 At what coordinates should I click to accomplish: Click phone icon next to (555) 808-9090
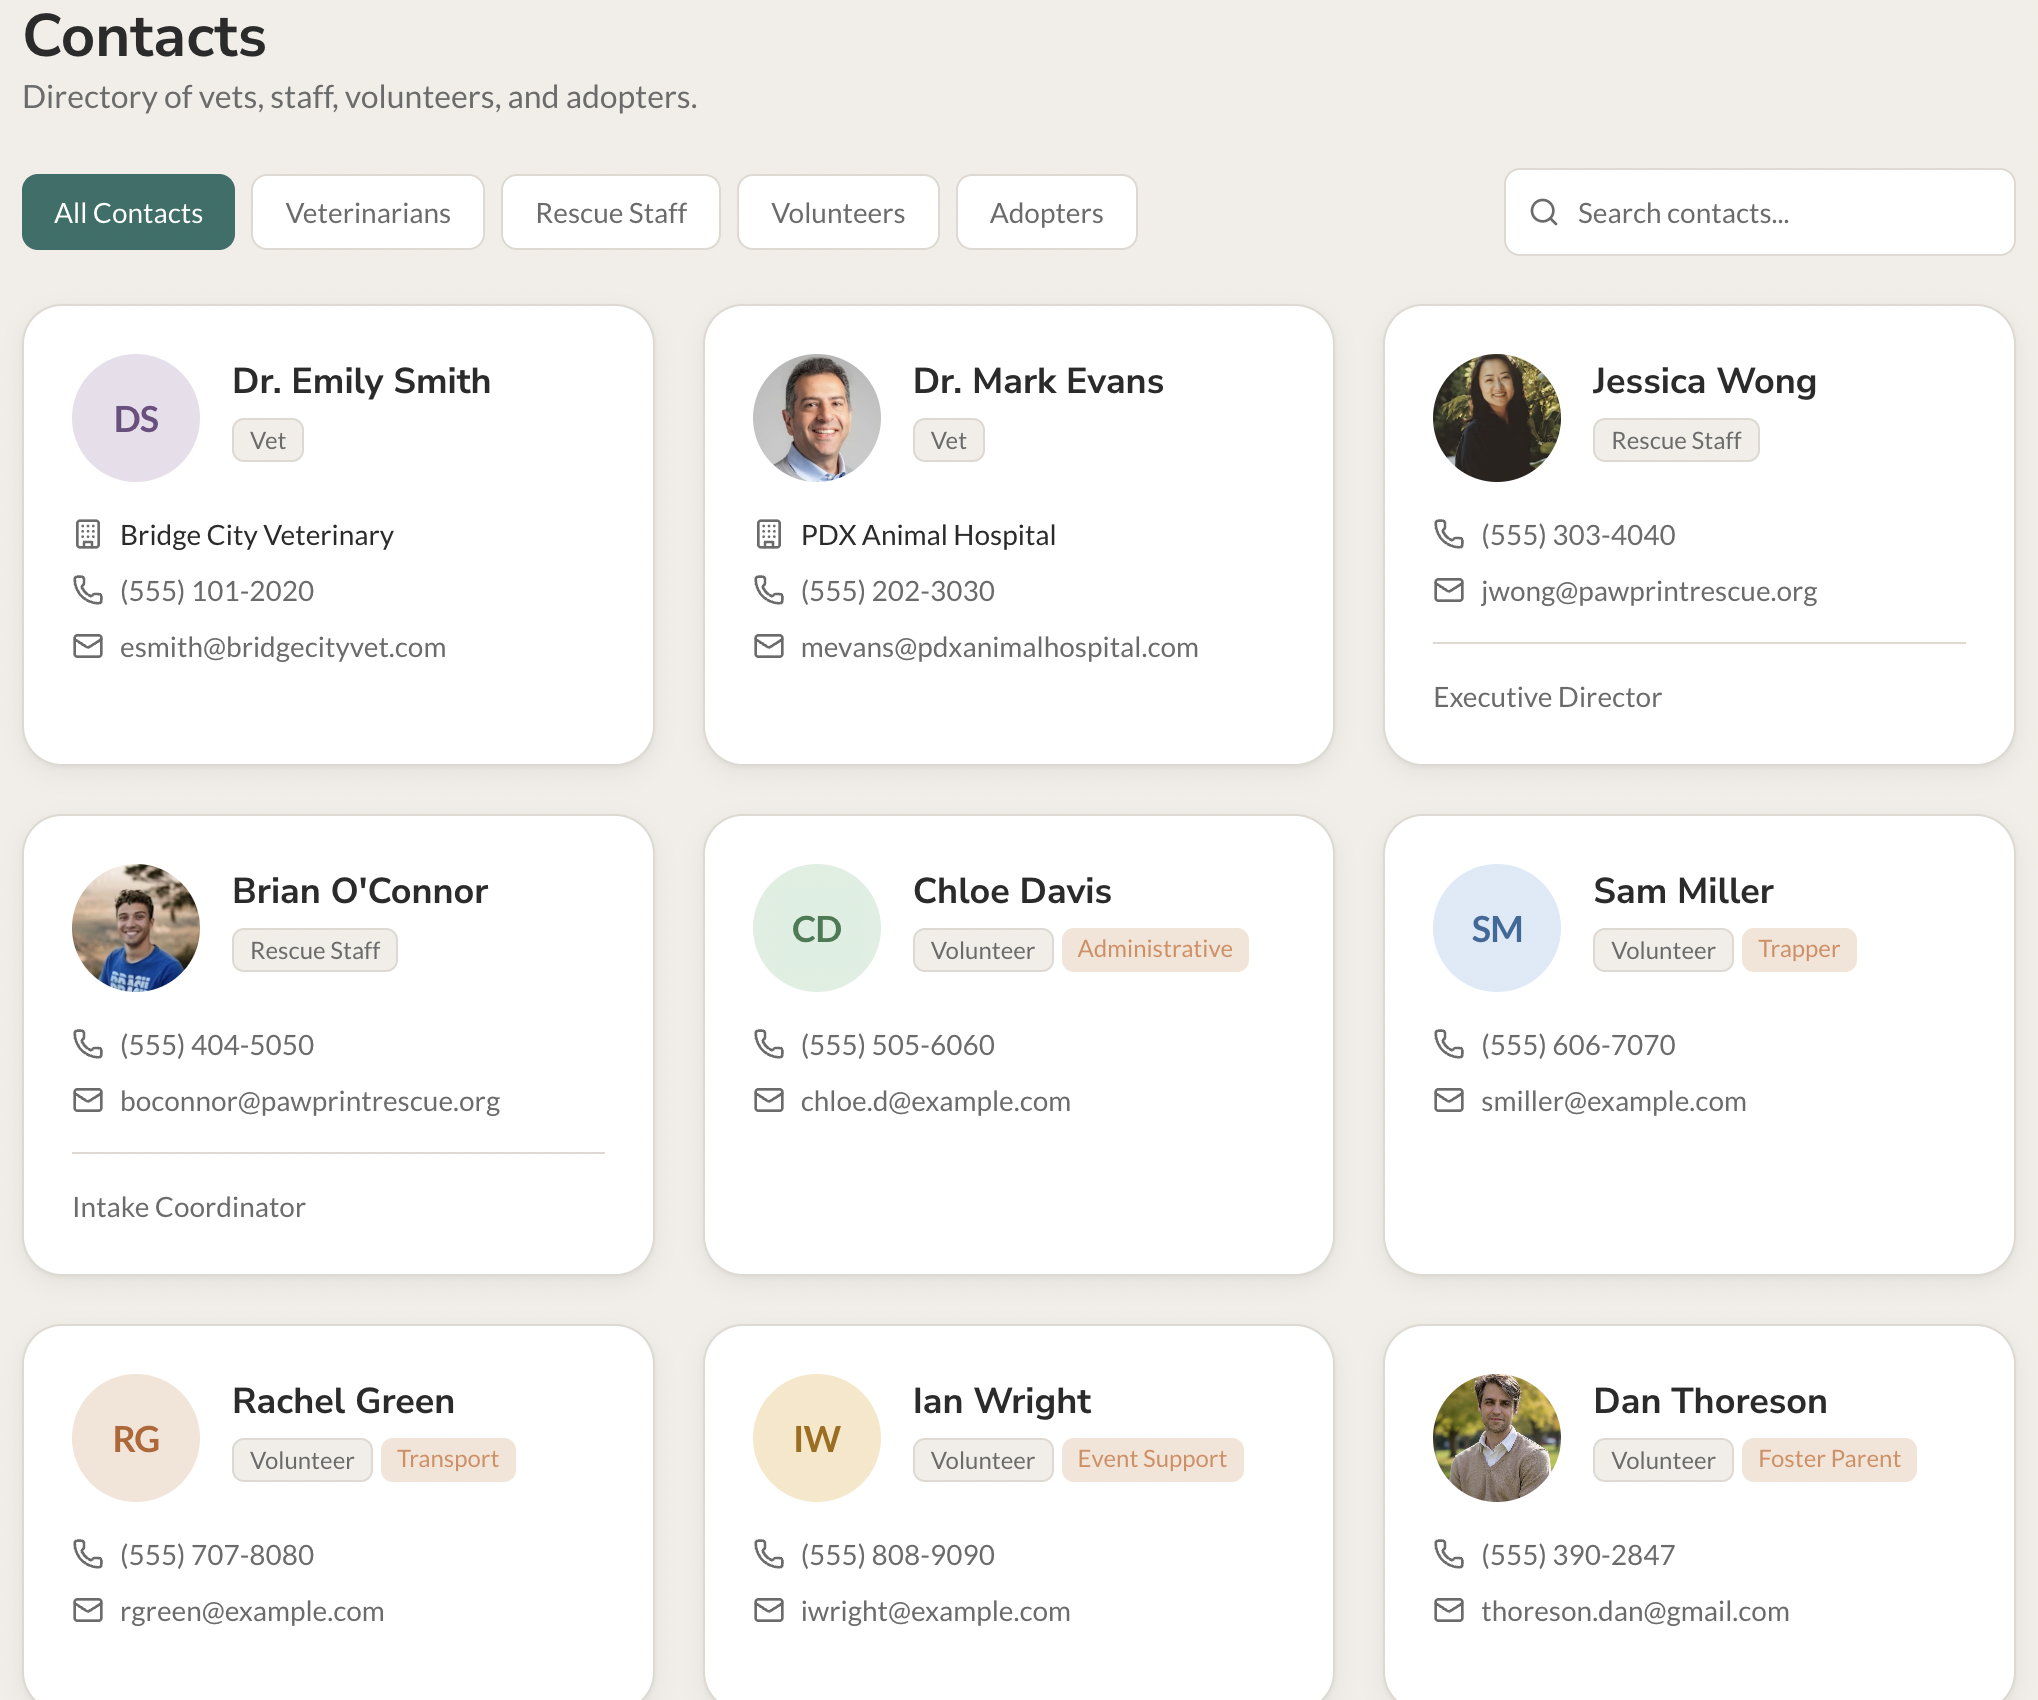(768, 1554)
